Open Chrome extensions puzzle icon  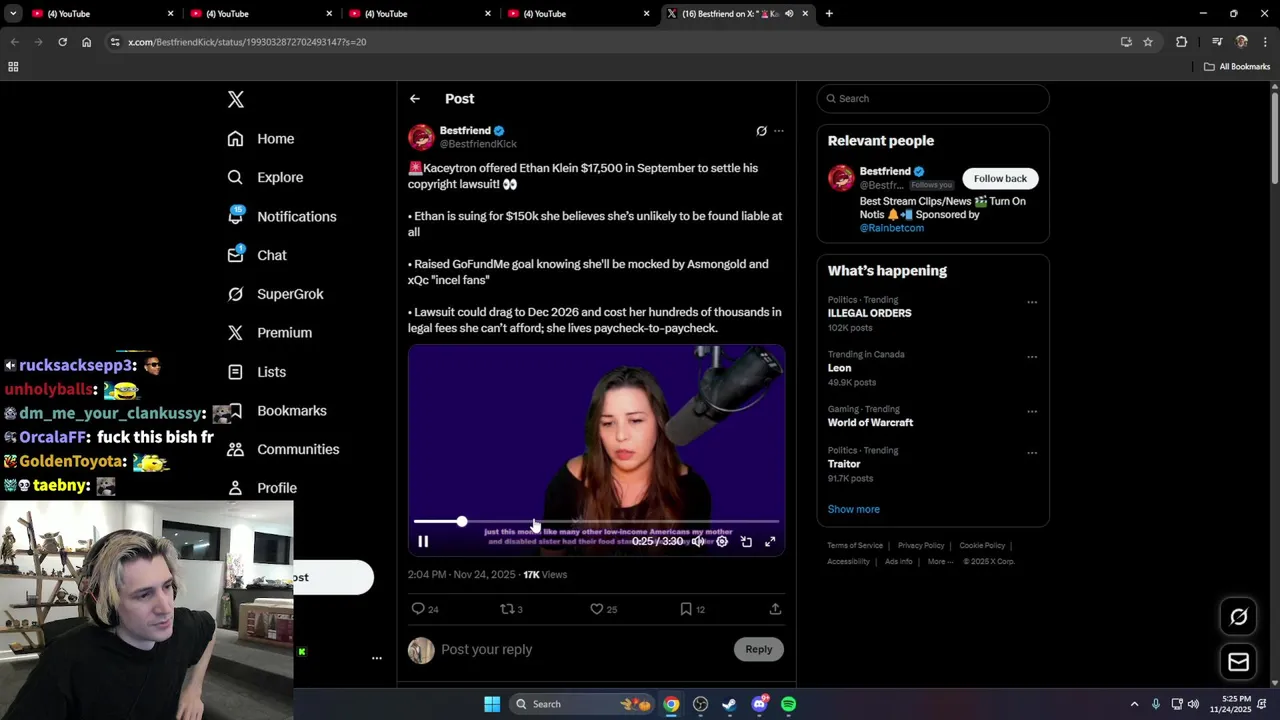(x=1181, y=42)
